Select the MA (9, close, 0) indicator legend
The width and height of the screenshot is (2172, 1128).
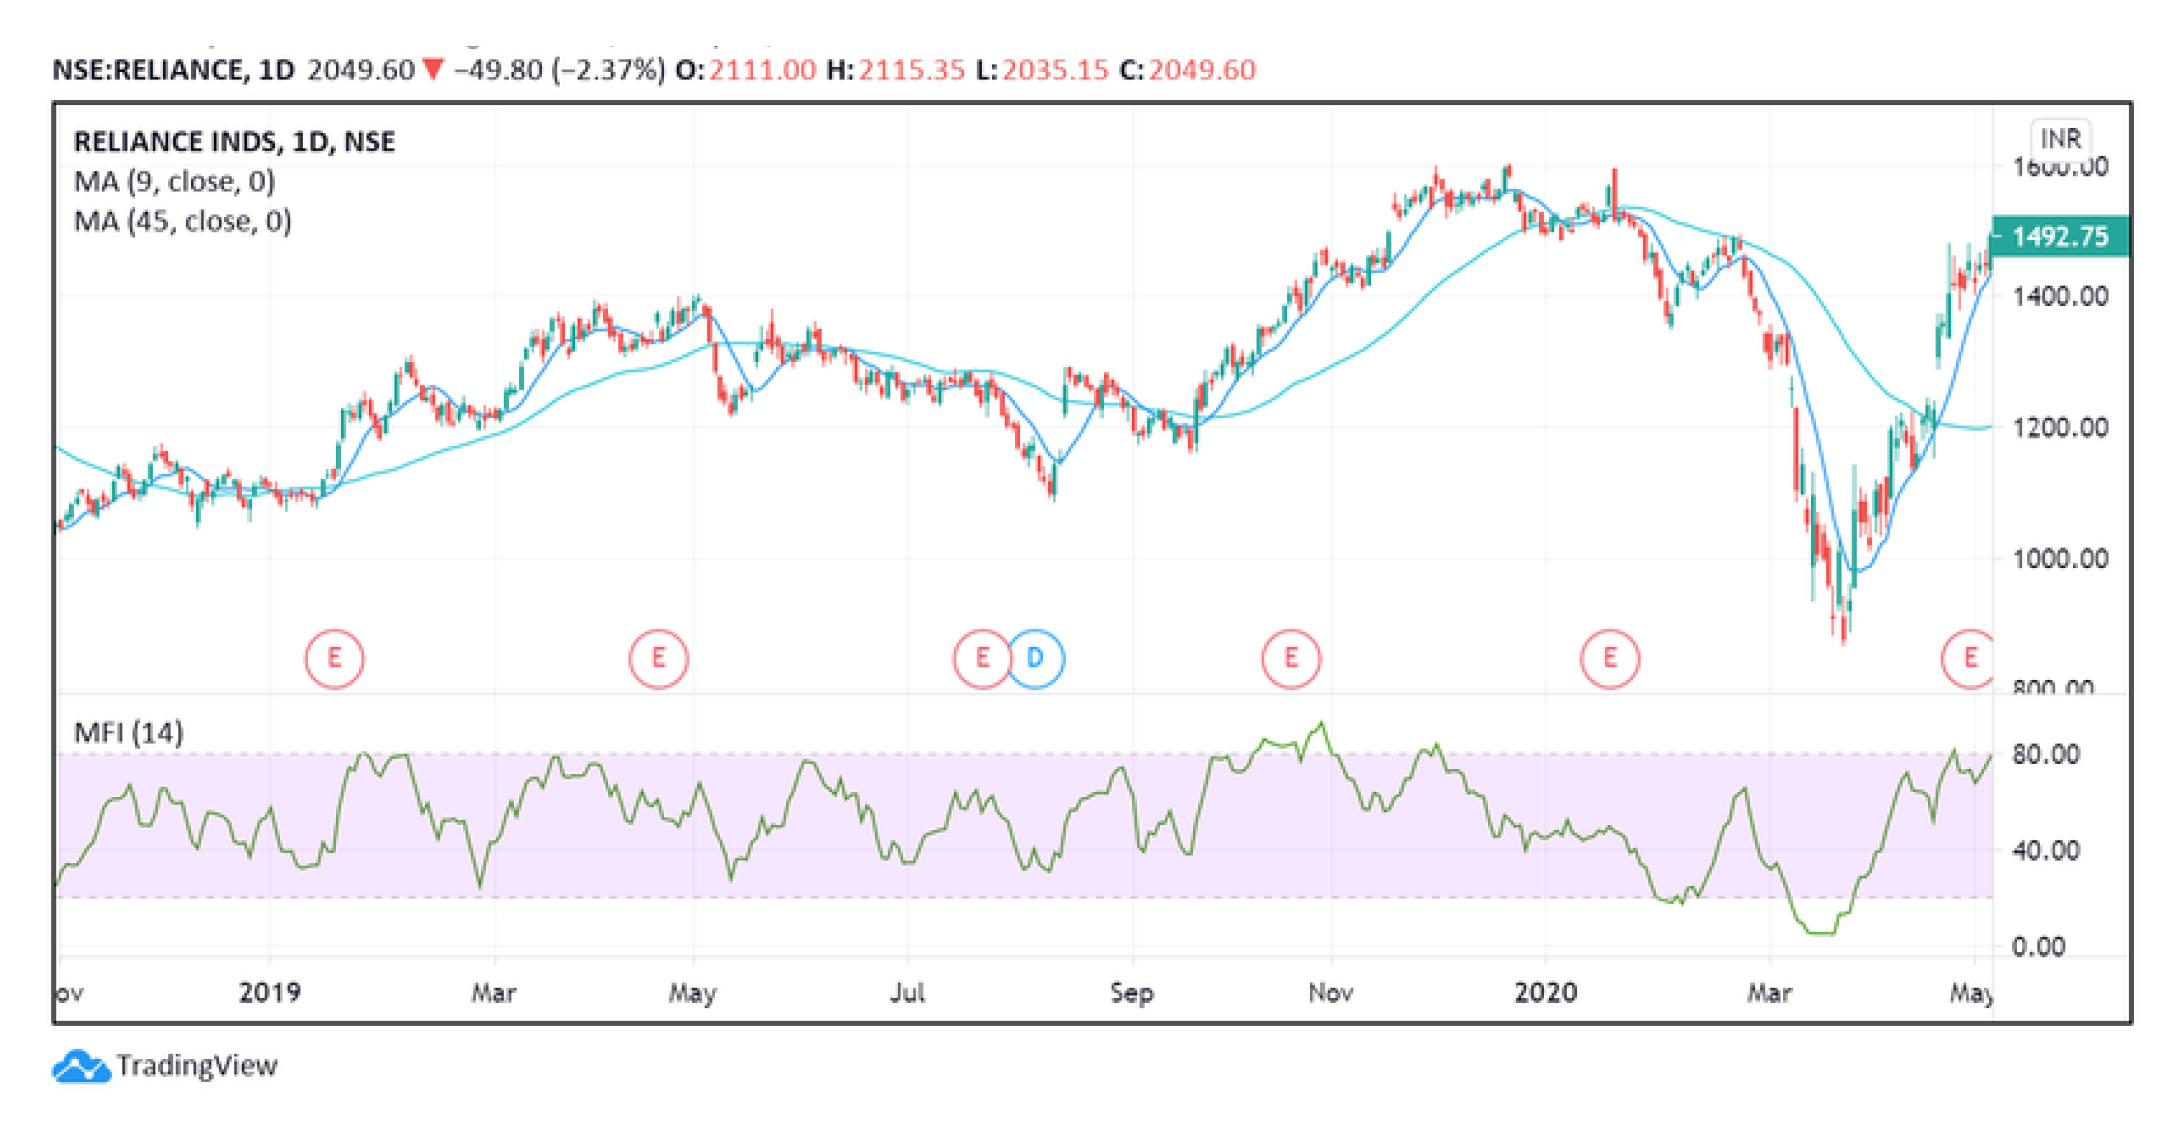pyautogui.click(x=174, y=181)
